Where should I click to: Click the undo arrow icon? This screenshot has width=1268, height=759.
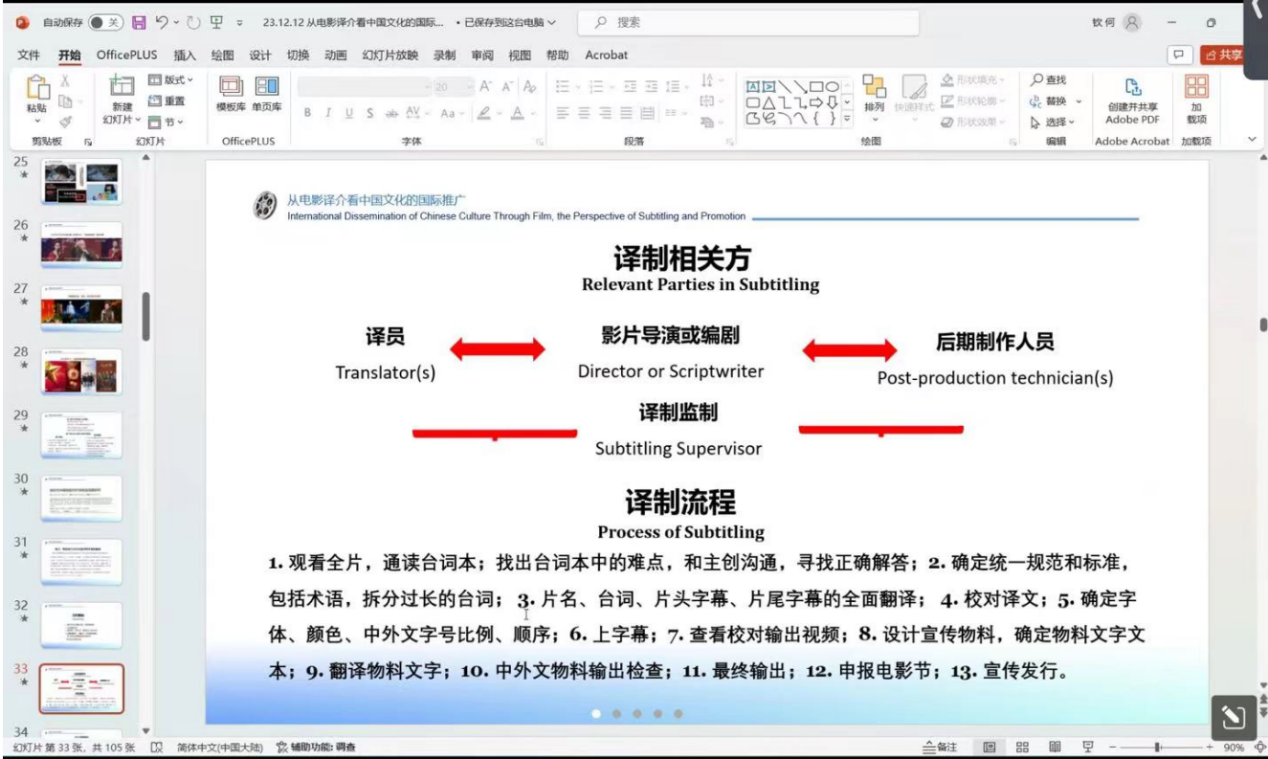coord(160,22)
